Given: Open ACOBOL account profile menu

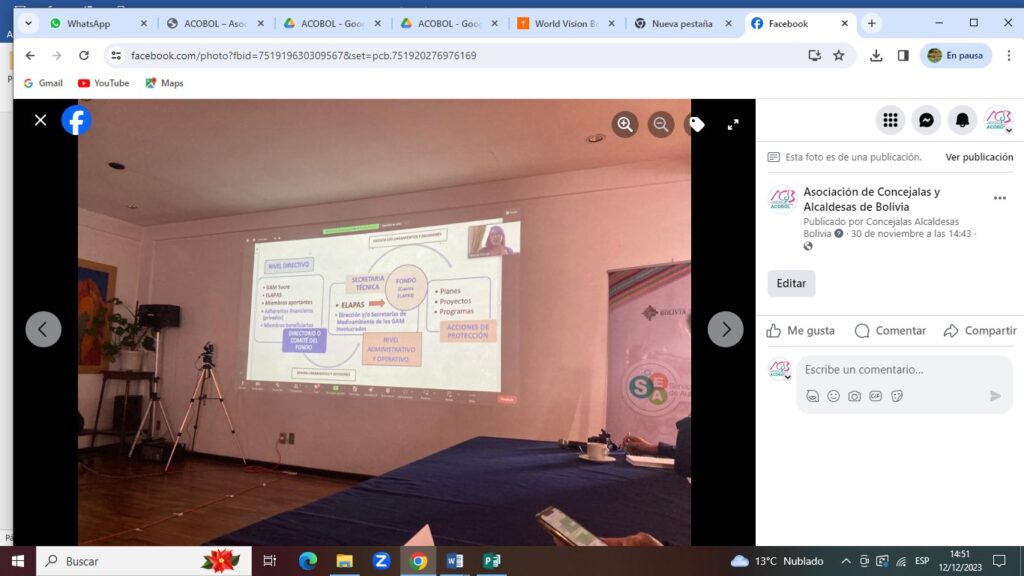Looking at the screenshot, I should coord(998,121).
